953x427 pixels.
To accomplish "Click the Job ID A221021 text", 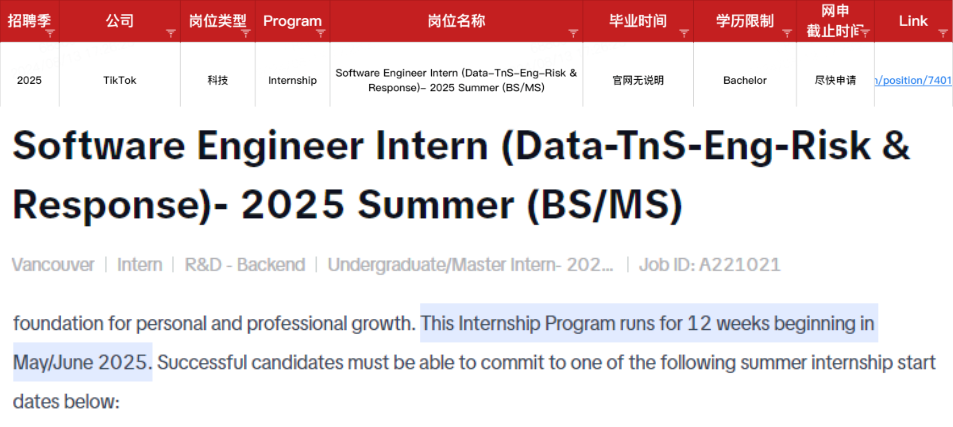I will coord(709,265).
